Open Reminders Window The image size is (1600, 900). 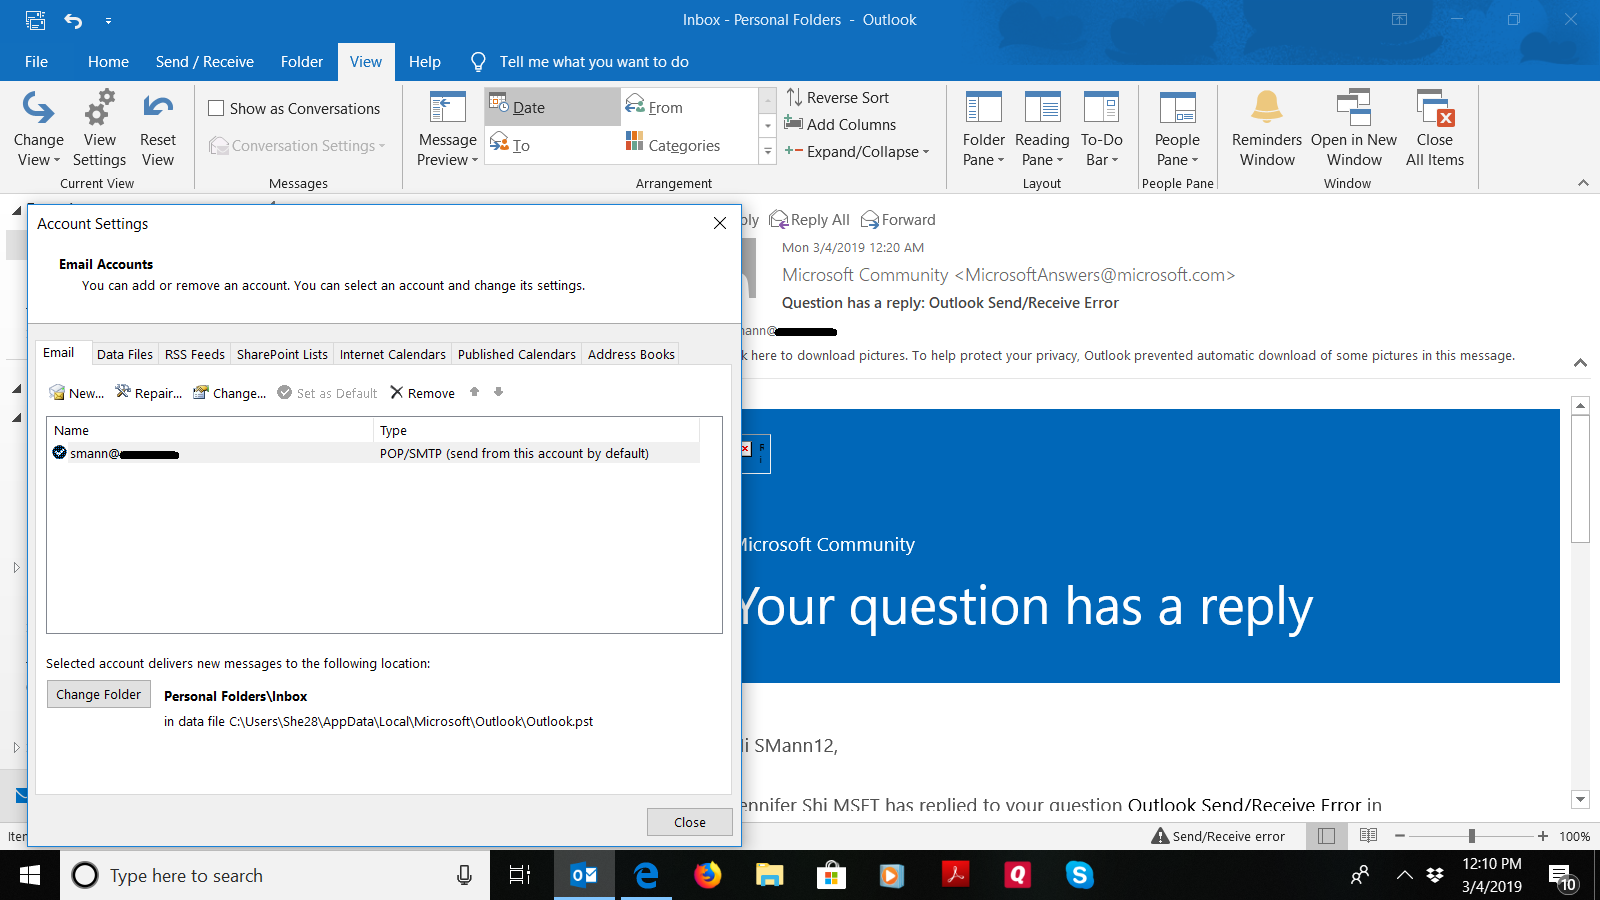point(1267,129)
